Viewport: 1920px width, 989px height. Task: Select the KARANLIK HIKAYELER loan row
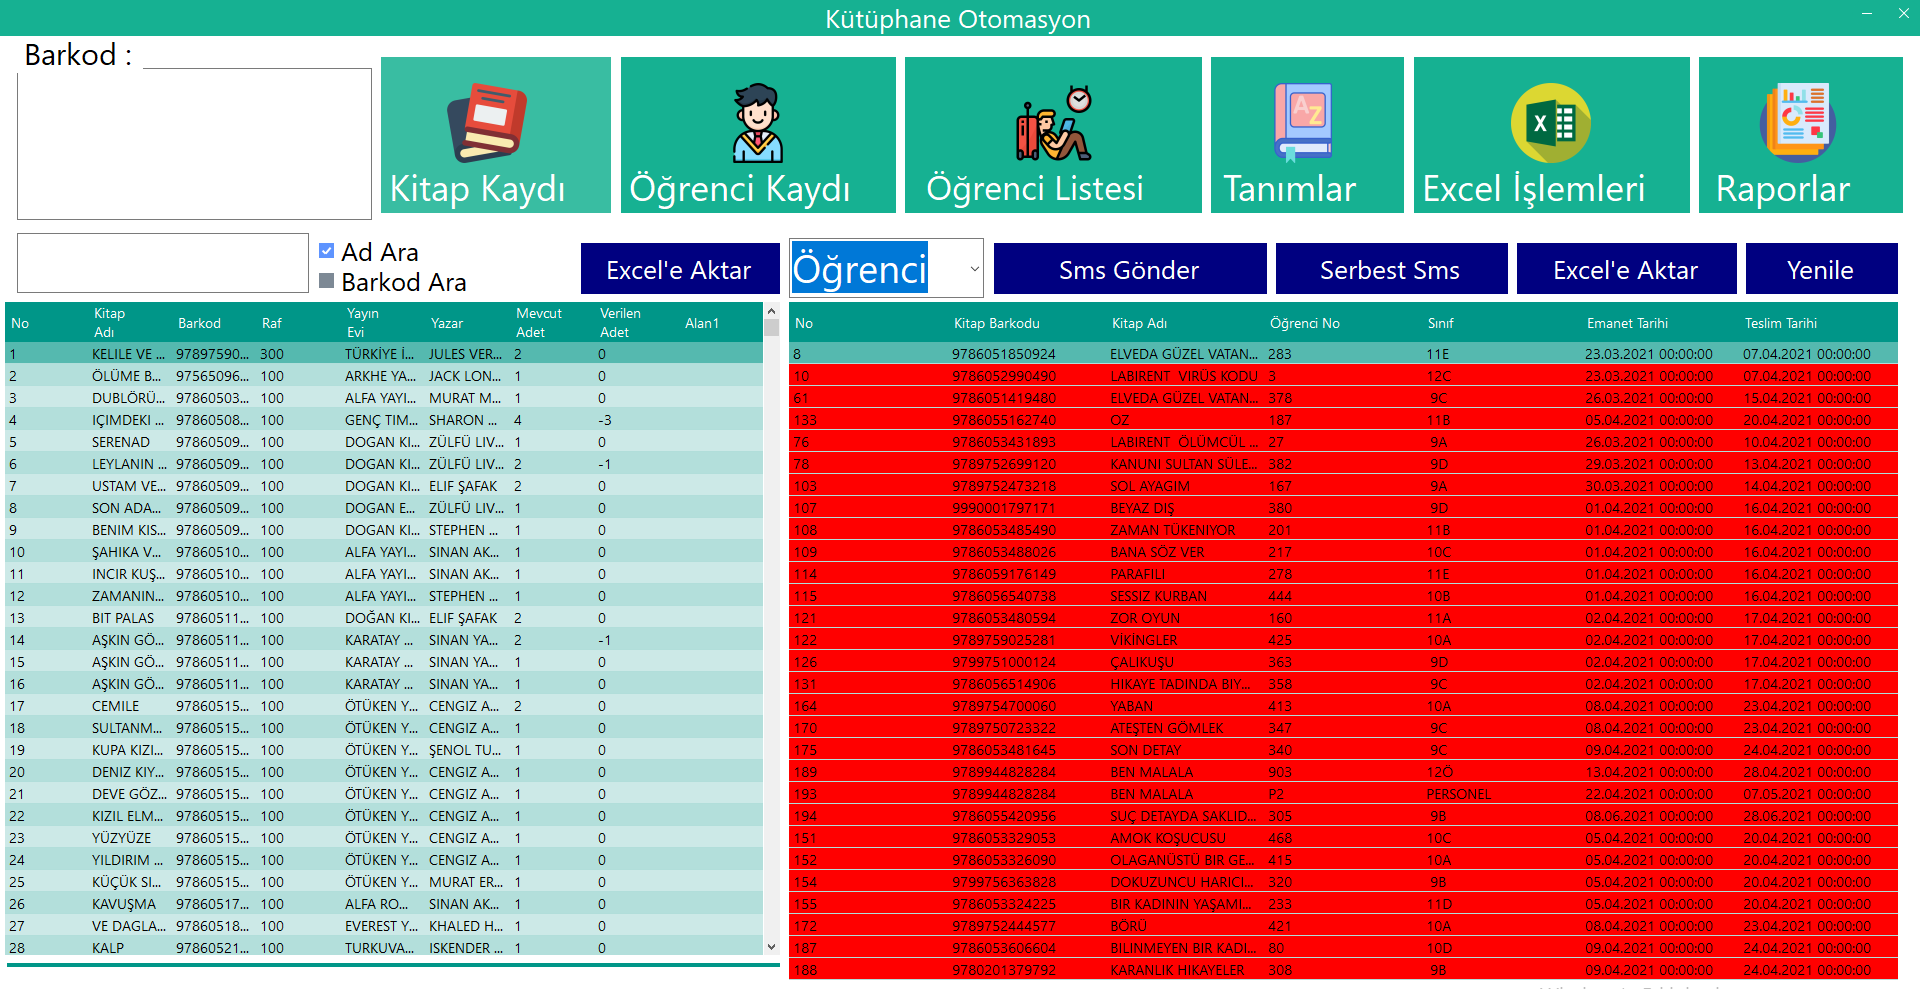pos(1343,970)
